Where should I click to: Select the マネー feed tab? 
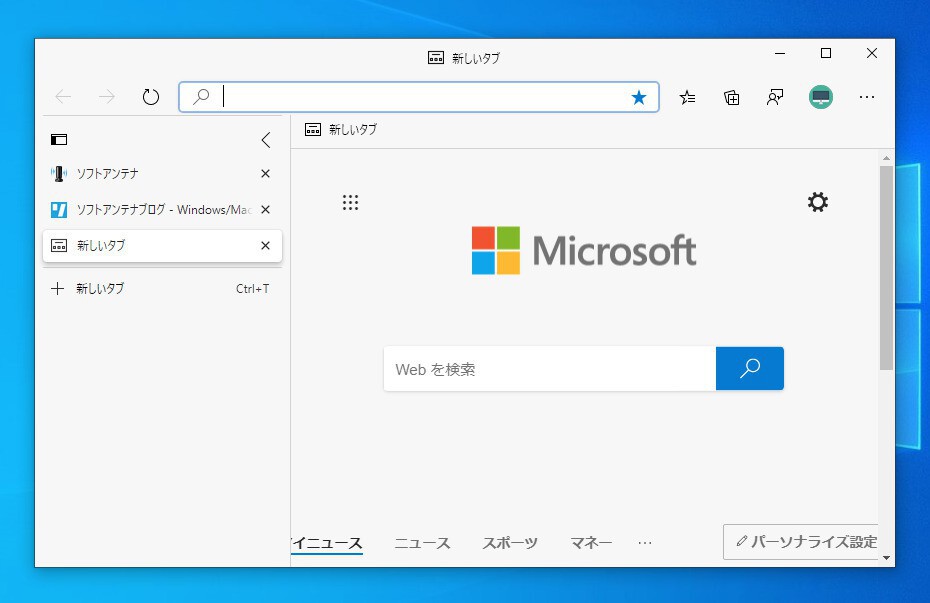(591, 543)
